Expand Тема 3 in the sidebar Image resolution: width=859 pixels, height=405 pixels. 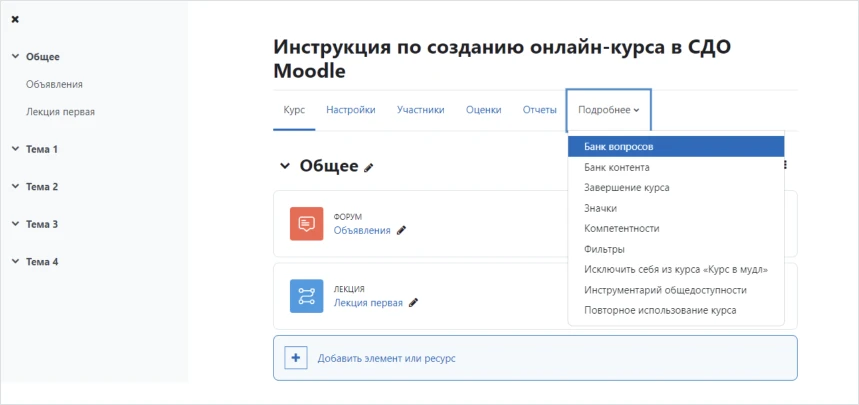(x=15, y=224)
